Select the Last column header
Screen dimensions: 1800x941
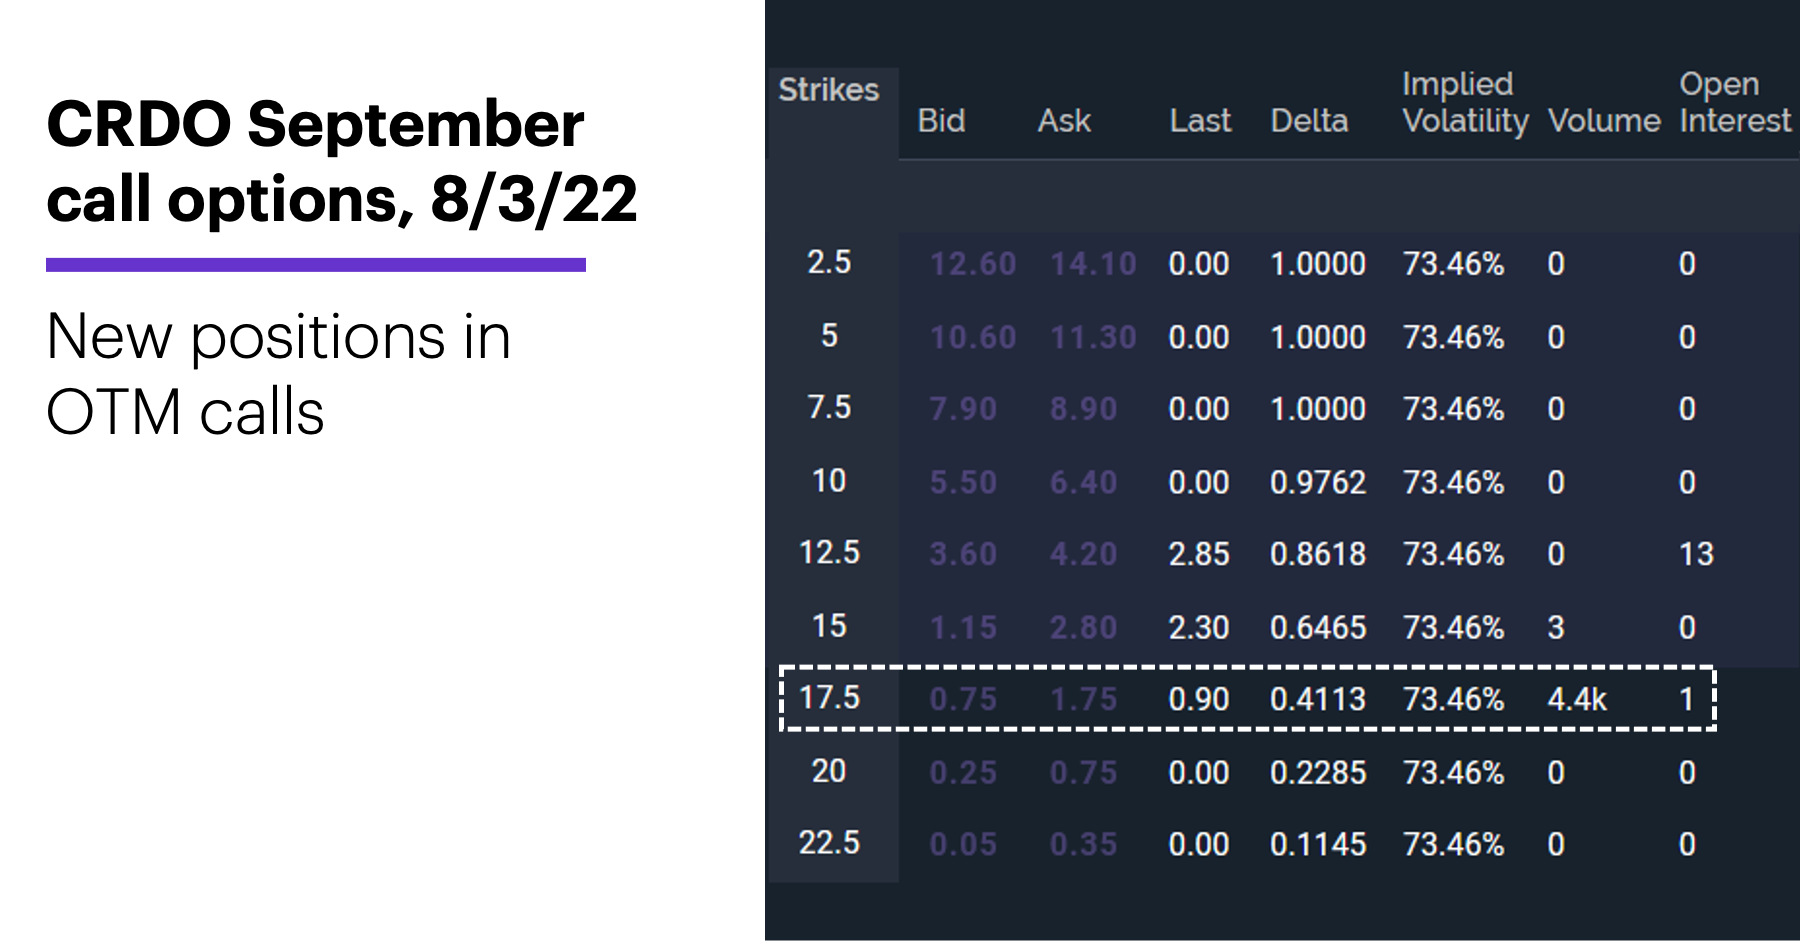pos(1200,121)
